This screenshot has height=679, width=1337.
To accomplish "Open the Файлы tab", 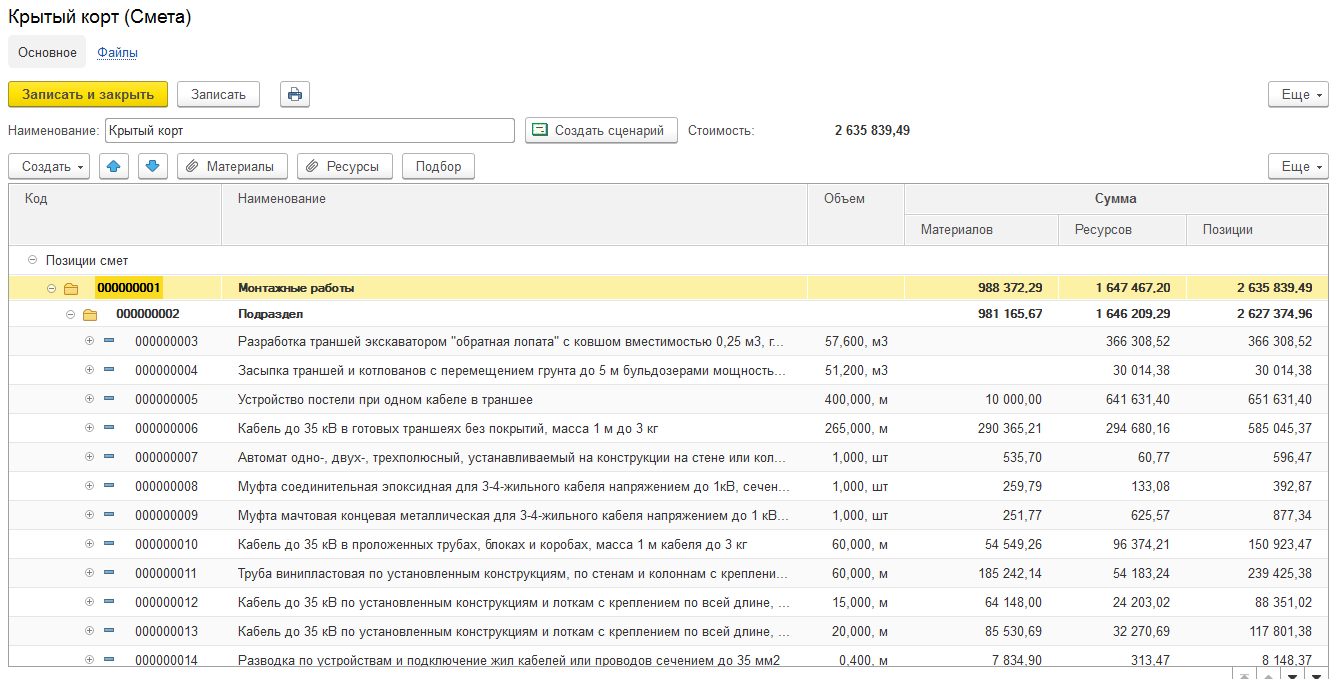I will tap(117, 52).
